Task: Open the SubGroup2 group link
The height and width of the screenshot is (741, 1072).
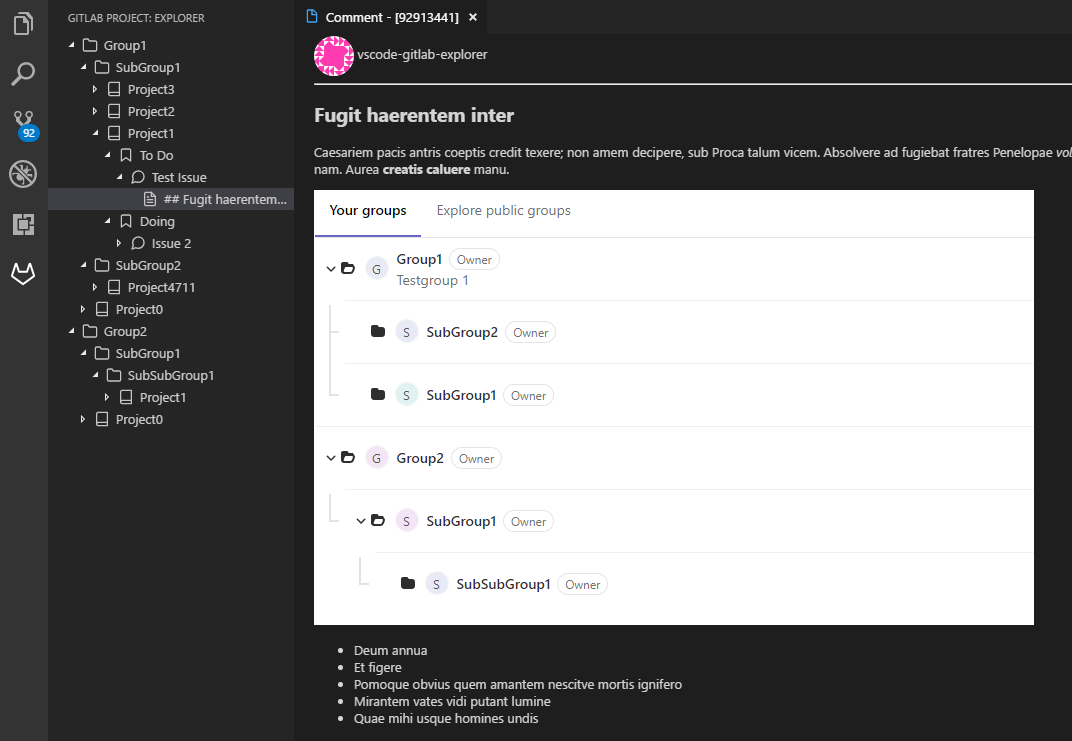Action: point(461,331)
